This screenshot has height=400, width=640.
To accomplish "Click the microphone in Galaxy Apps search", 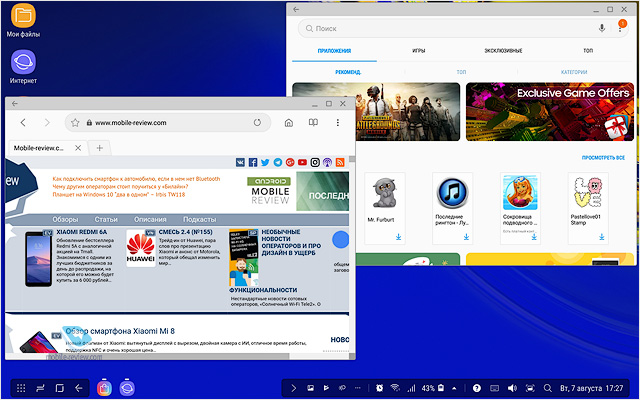I will 602,28.
